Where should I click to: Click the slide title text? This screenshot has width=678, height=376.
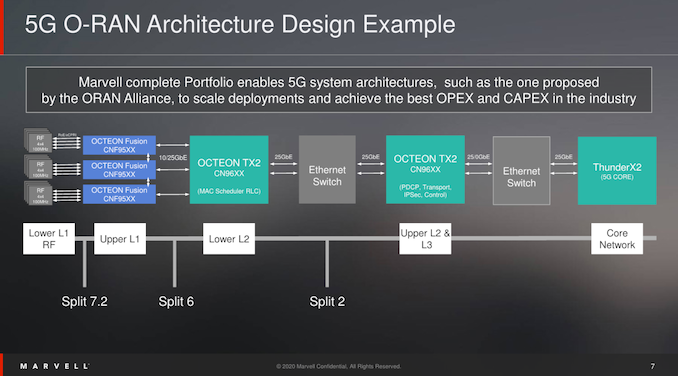240,24
